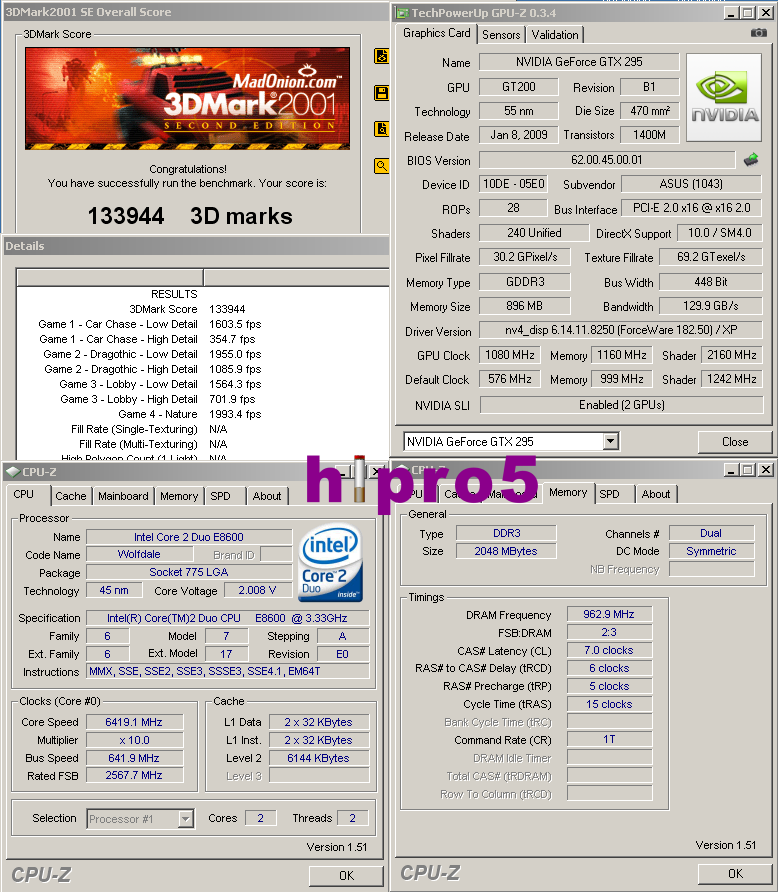Select the CPU tab in the CPU-Z processor window
Image resolution: width=778 pixels, height=892 pixels.
24,494
